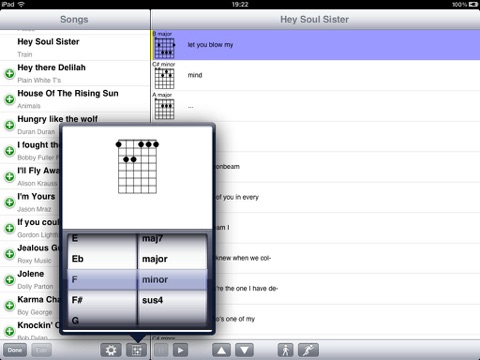Open House Of The Rising Sun song

[75, 99]
